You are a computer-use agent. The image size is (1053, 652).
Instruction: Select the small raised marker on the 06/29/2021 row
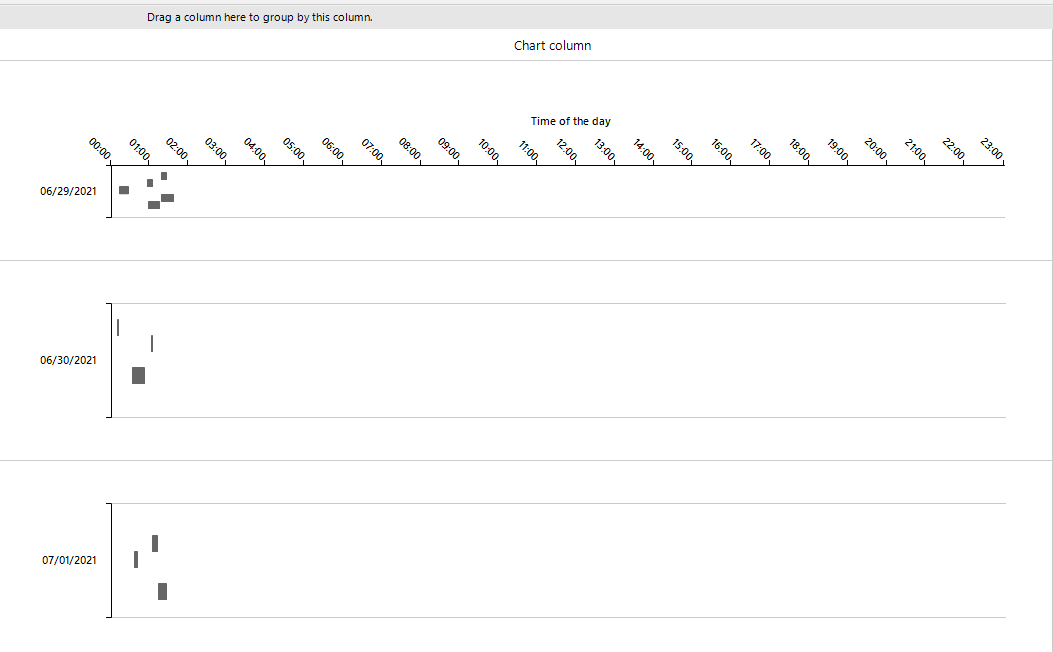[x=163, y=174]
